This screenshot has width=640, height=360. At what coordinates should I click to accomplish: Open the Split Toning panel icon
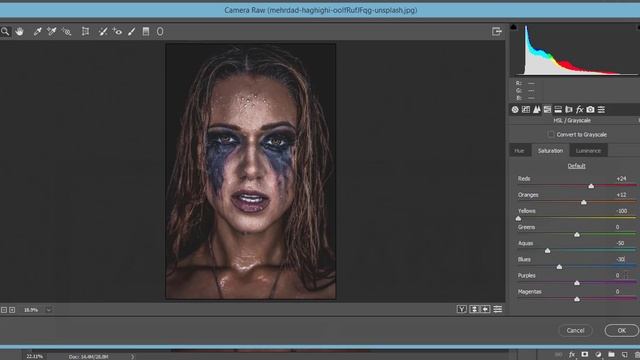pos(558,109)
